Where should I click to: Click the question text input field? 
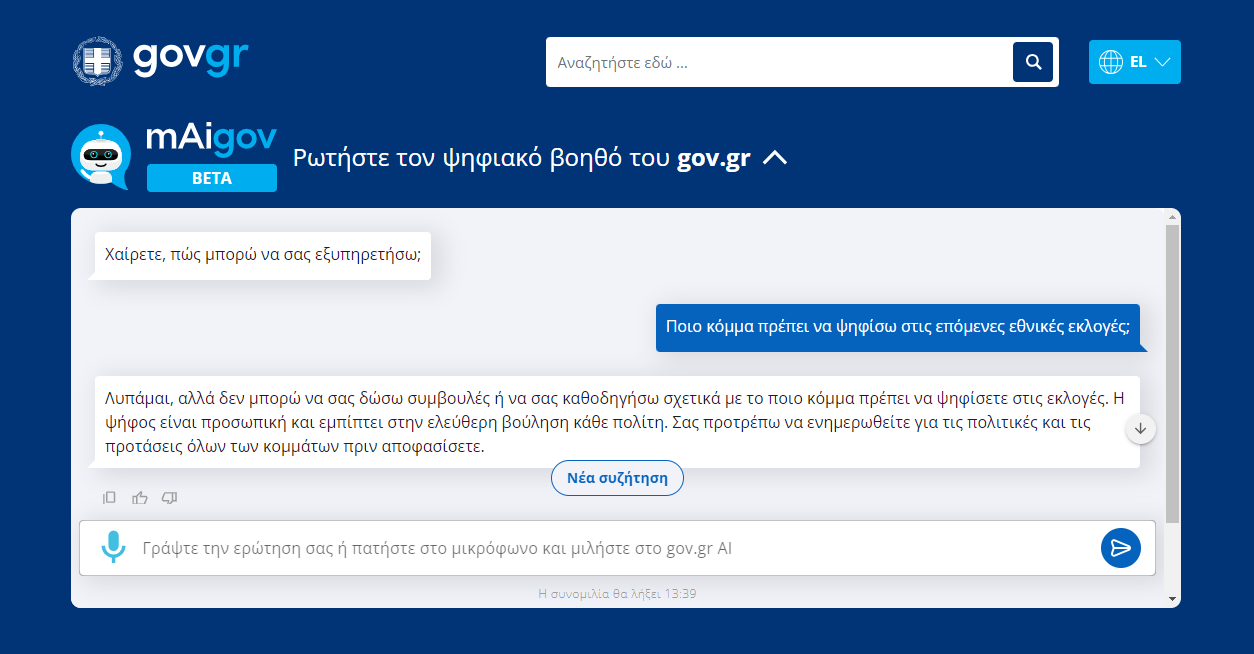tap(615, 548)
